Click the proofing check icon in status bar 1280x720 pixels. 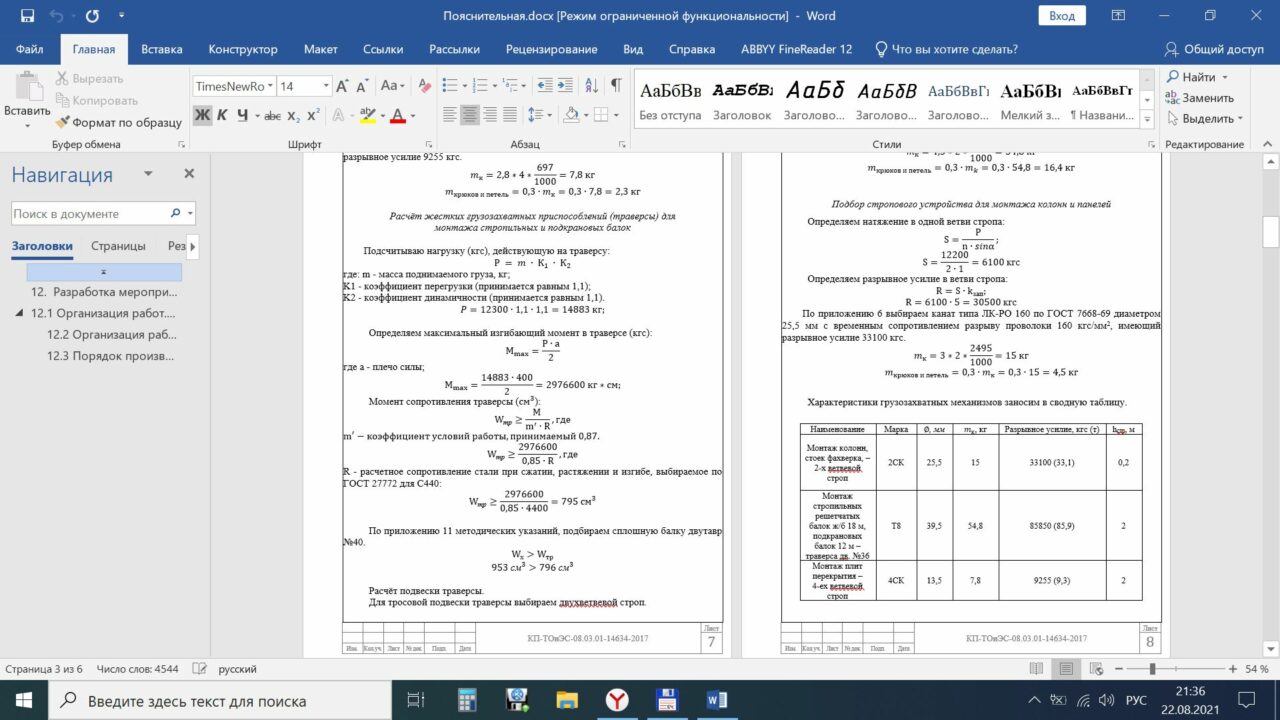tap(199, 669)
